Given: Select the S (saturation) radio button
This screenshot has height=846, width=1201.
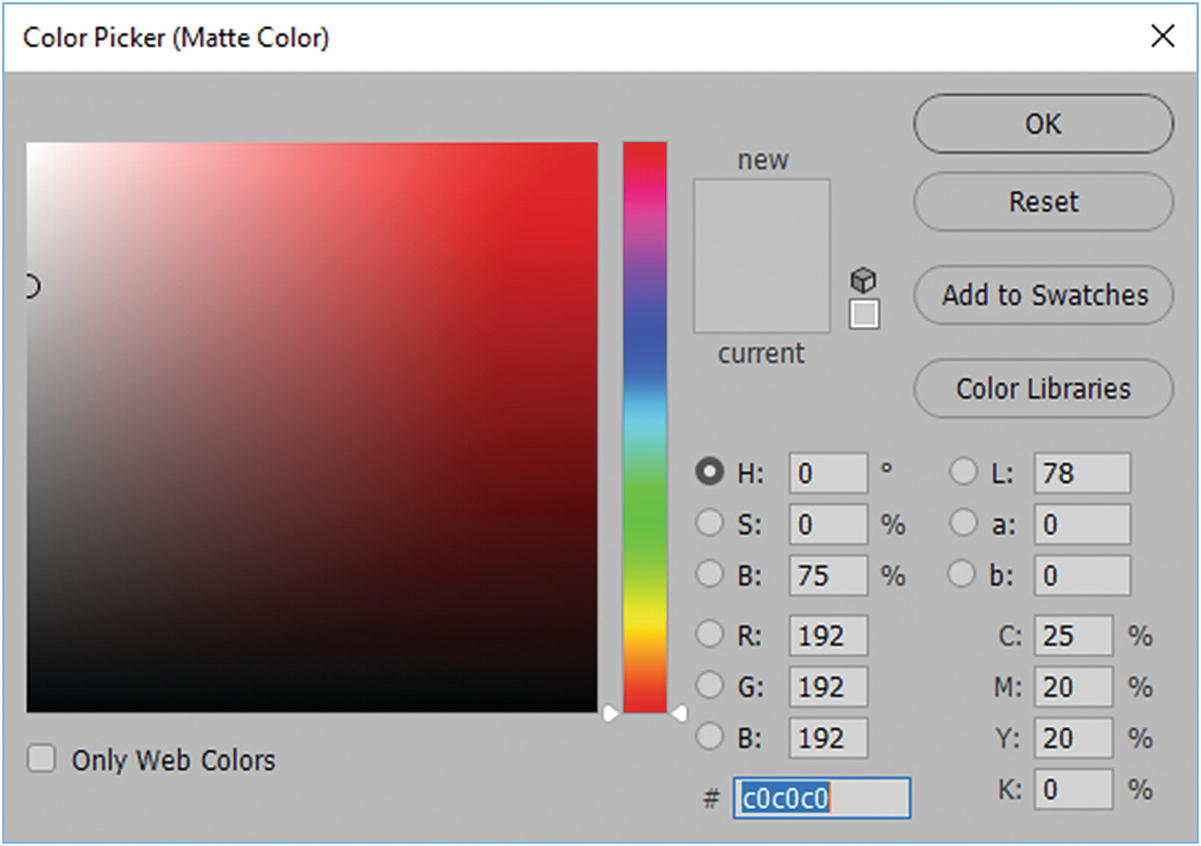Looking at the screenshot, I should point(710,524).
